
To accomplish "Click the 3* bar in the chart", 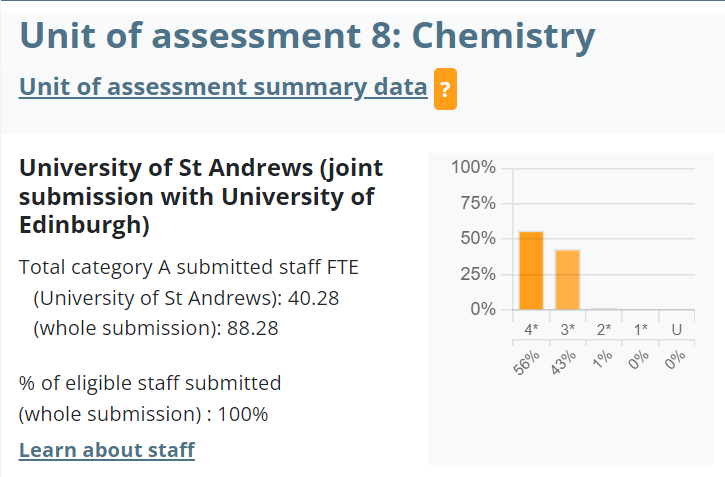I will (x=568, y=280).
